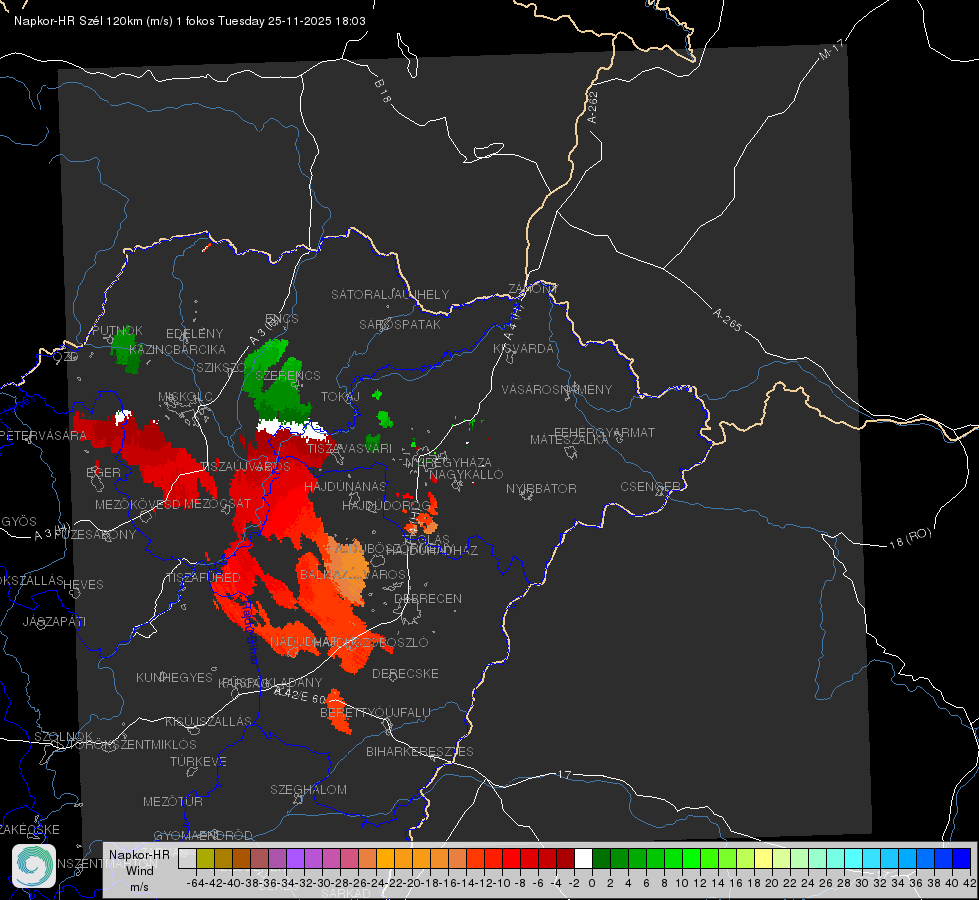Screen dimensions: 979x900
Task: Click the EDELÉNY city label
Action: 195,334
